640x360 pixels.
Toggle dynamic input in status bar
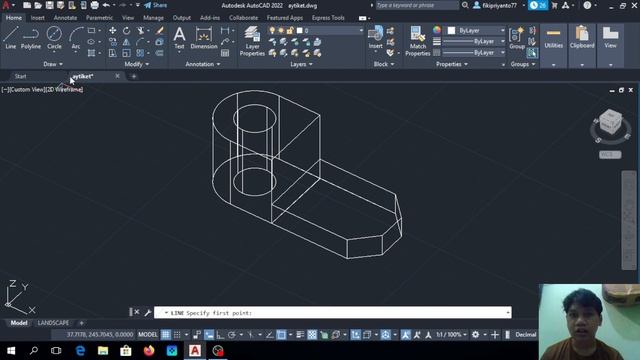click(x=209, y=335)
